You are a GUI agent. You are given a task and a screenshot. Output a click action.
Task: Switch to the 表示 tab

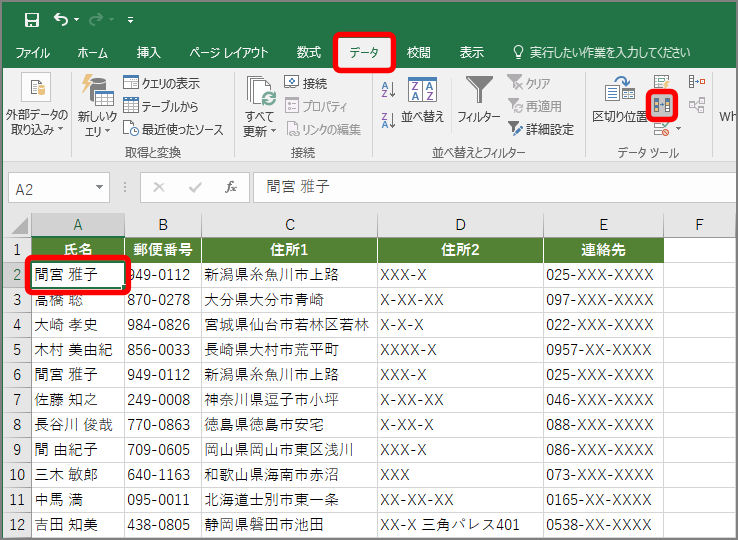coord(472,52)
